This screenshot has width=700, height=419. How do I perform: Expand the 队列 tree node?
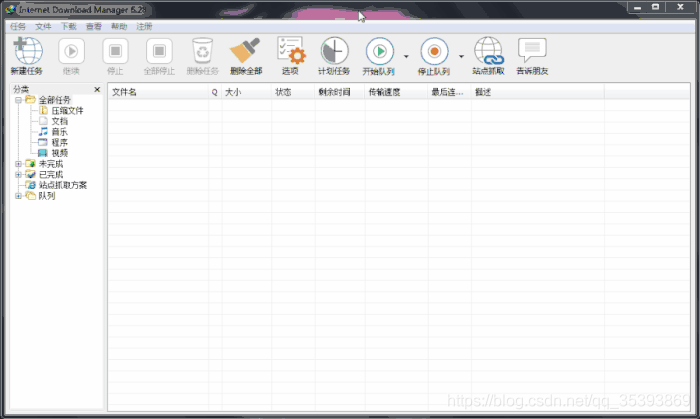tap(18, 196)
